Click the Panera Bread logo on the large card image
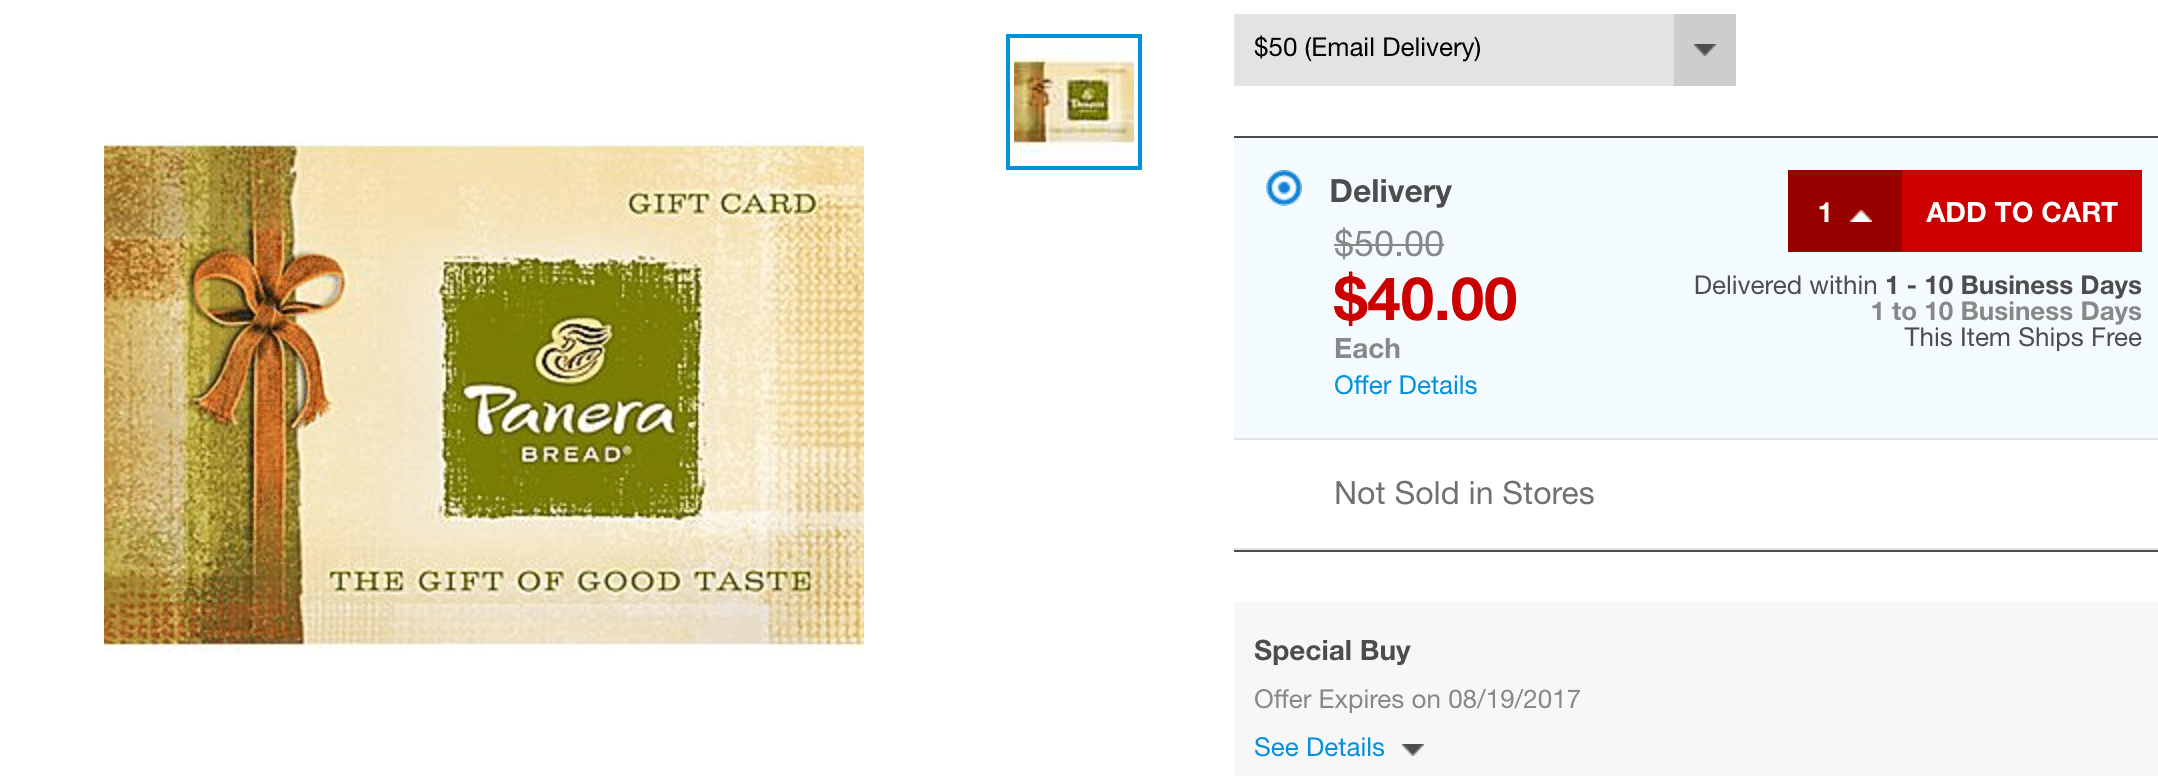Viewport: 2158px width, 776px height. [572, 388]
